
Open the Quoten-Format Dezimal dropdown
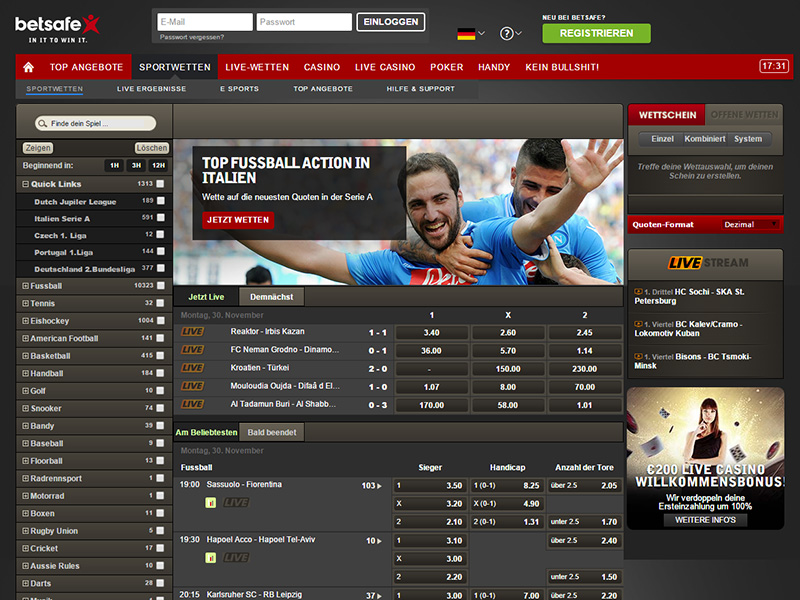pos(751,224)
